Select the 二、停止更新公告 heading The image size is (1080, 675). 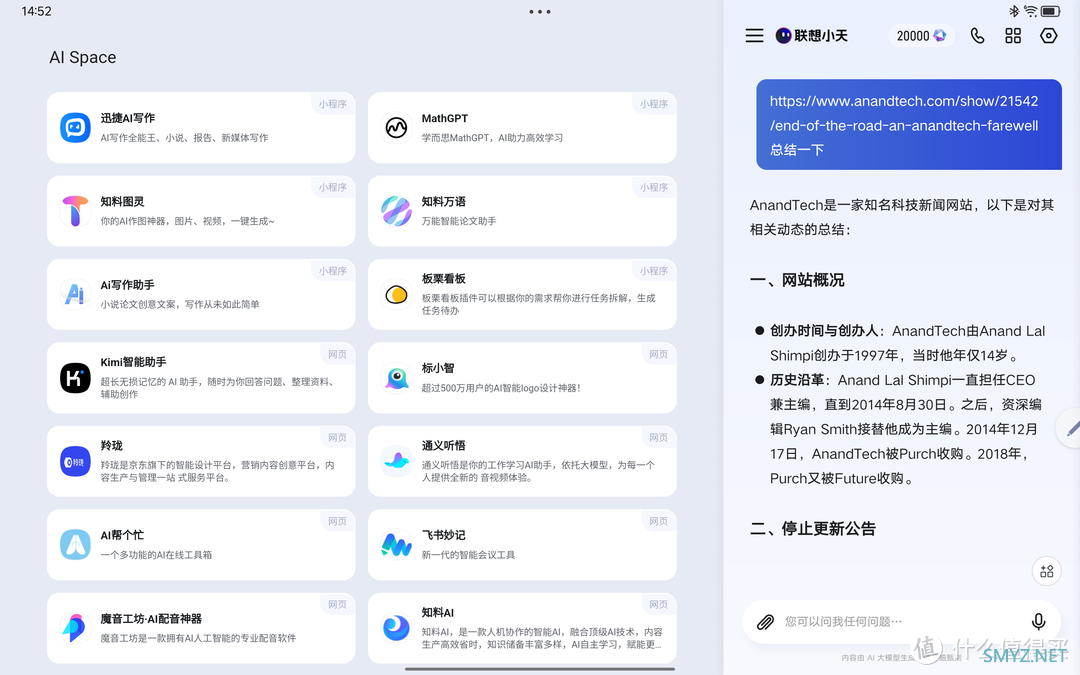[x=813, y=529]
